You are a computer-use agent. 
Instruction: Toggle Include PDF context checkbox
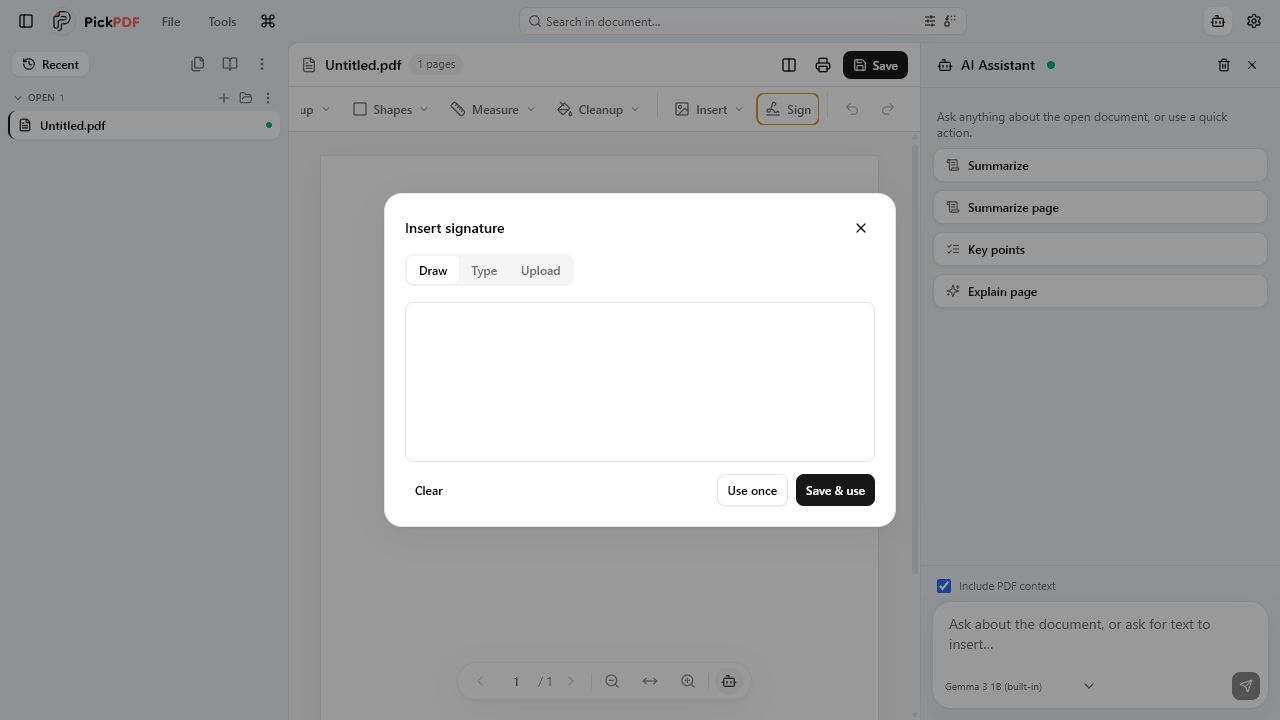[944, 586]
